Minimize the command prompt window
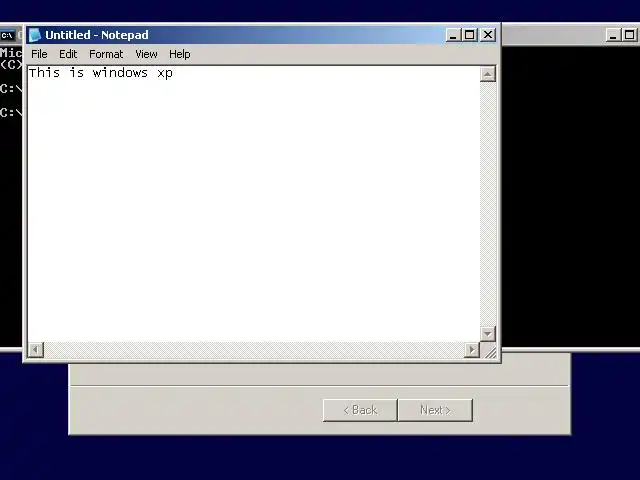Viewport: 640px width, 480px height. point(613,36)
